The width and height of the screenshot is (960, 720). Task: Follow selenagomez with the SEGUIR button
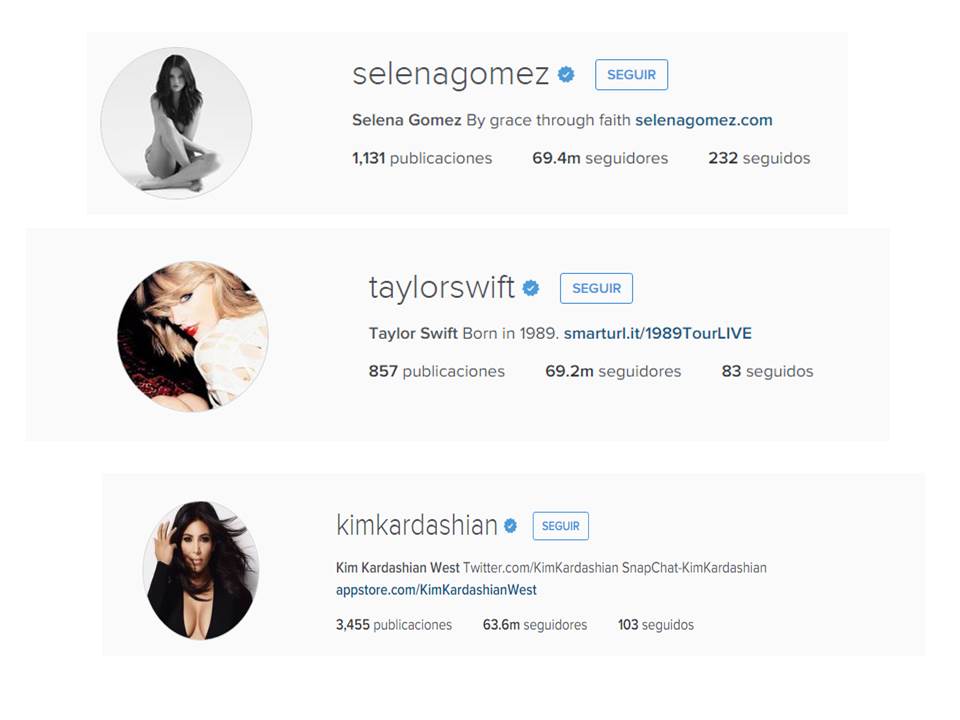click(x=631, y=75)
